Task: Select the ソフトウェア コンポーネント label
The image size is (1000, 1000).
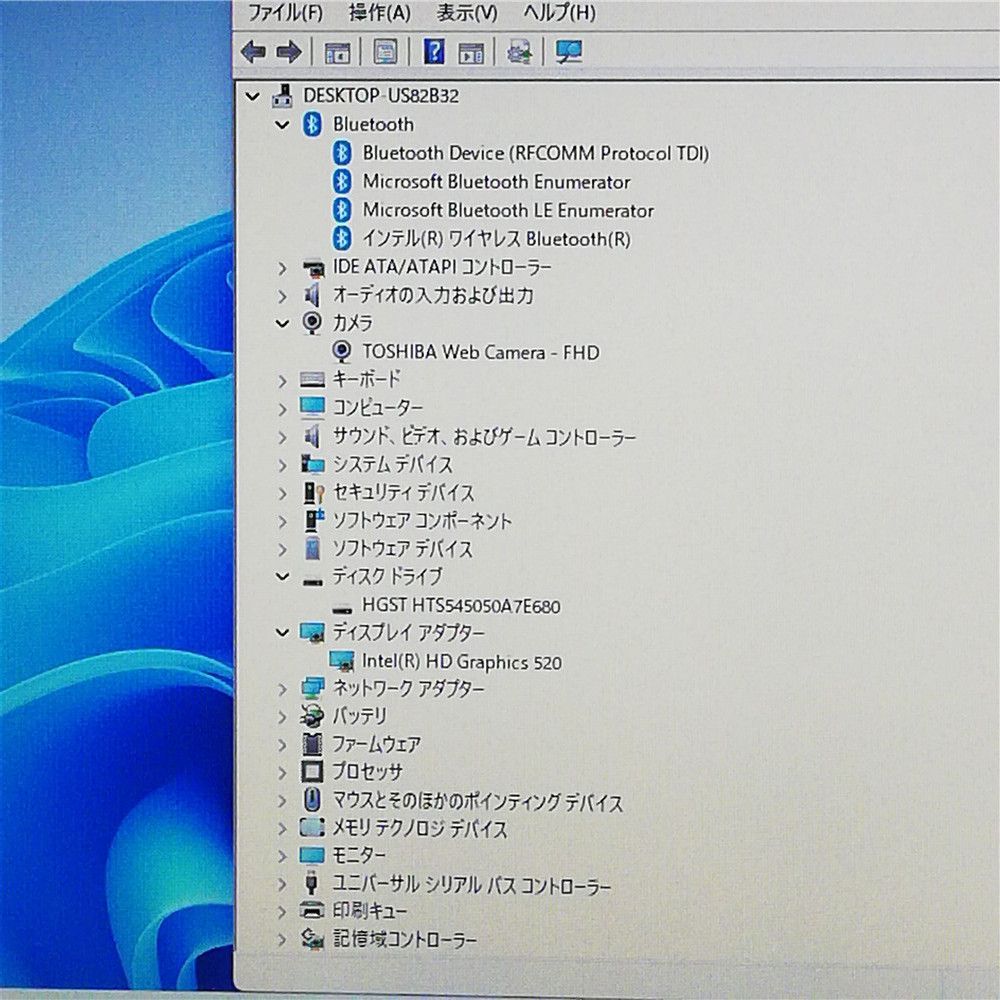Action: click(x=422, y=521)
